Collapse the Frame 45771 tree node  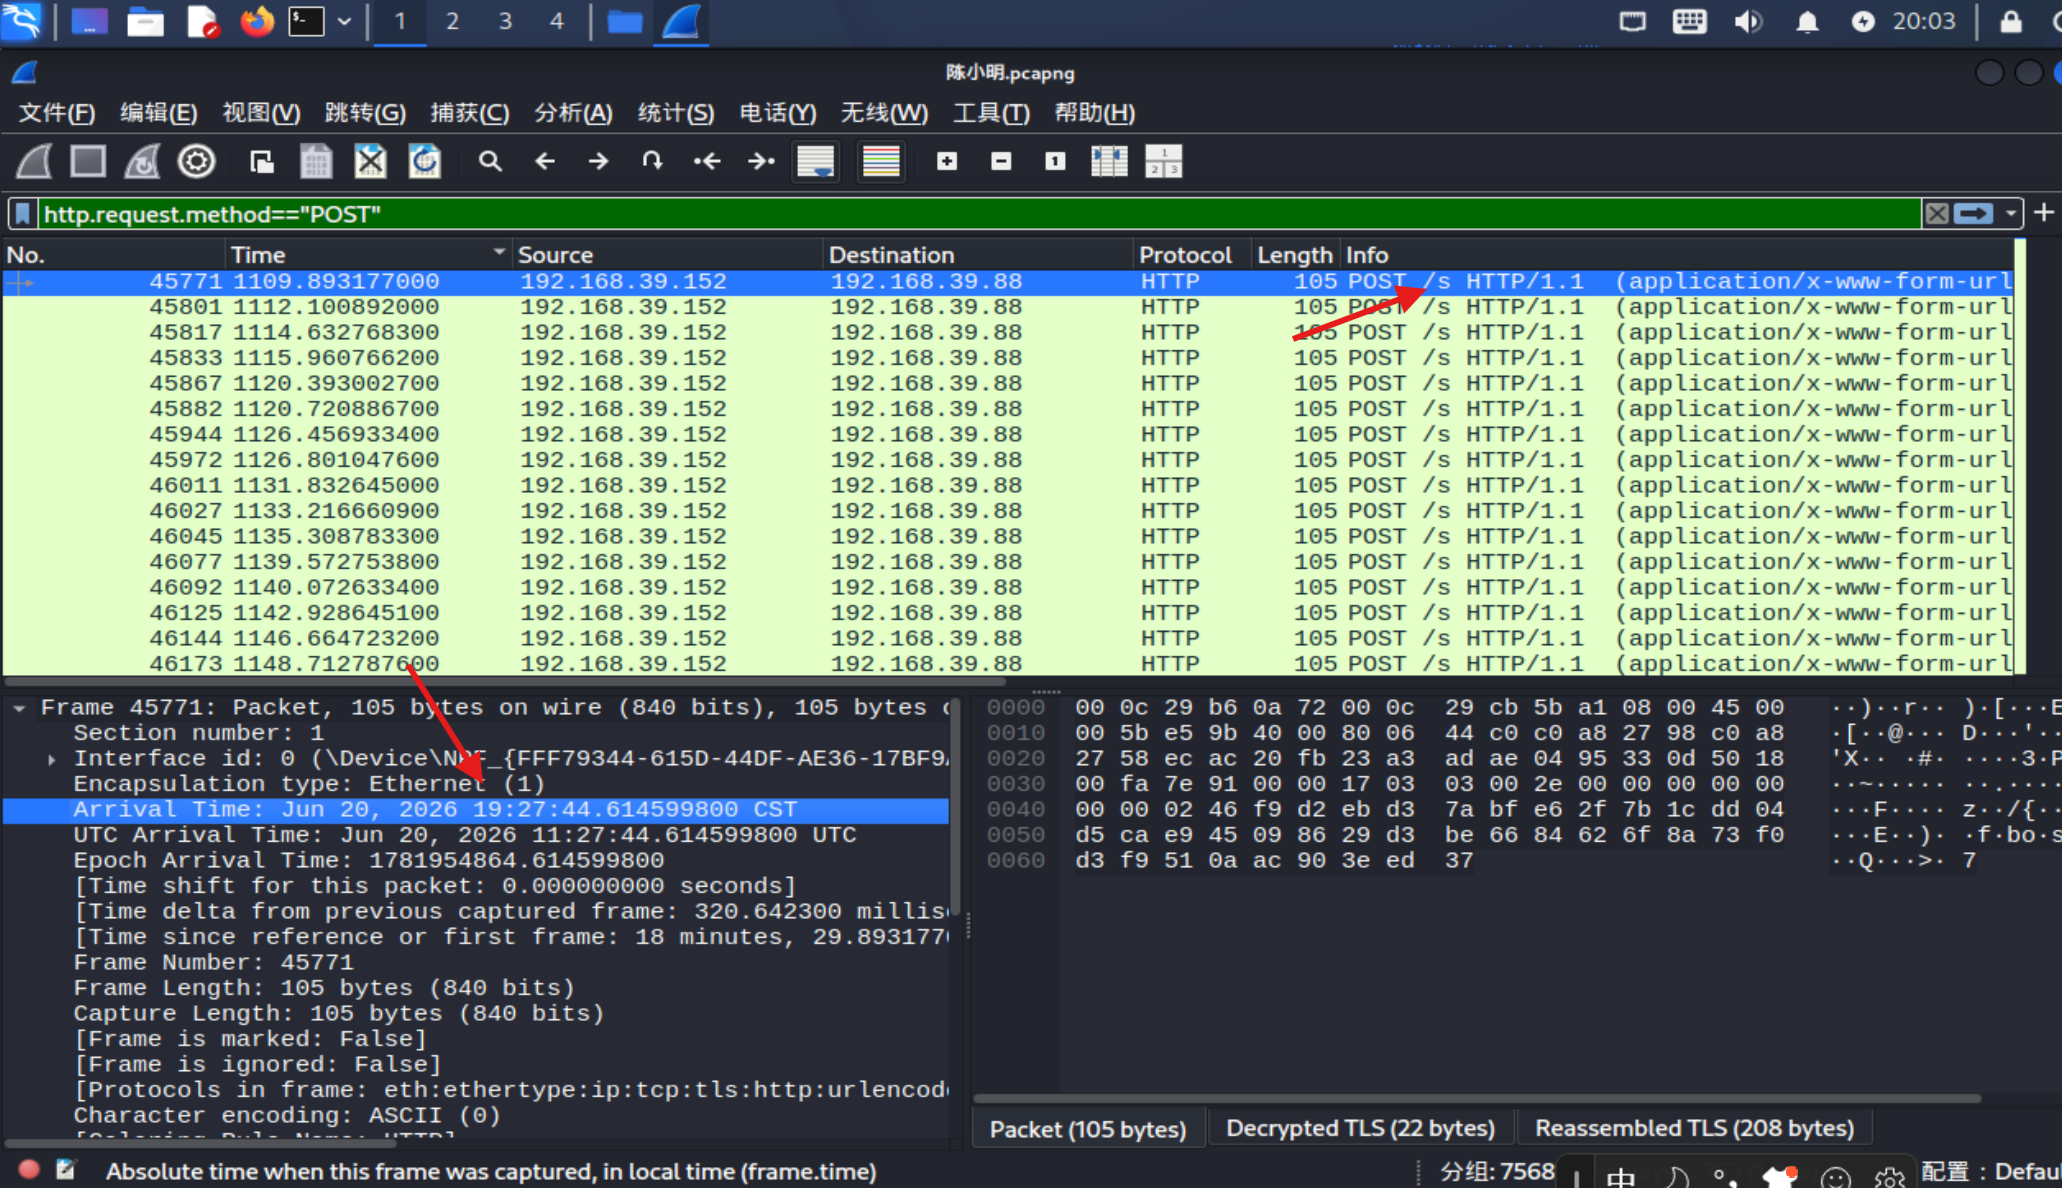point(19,708)
